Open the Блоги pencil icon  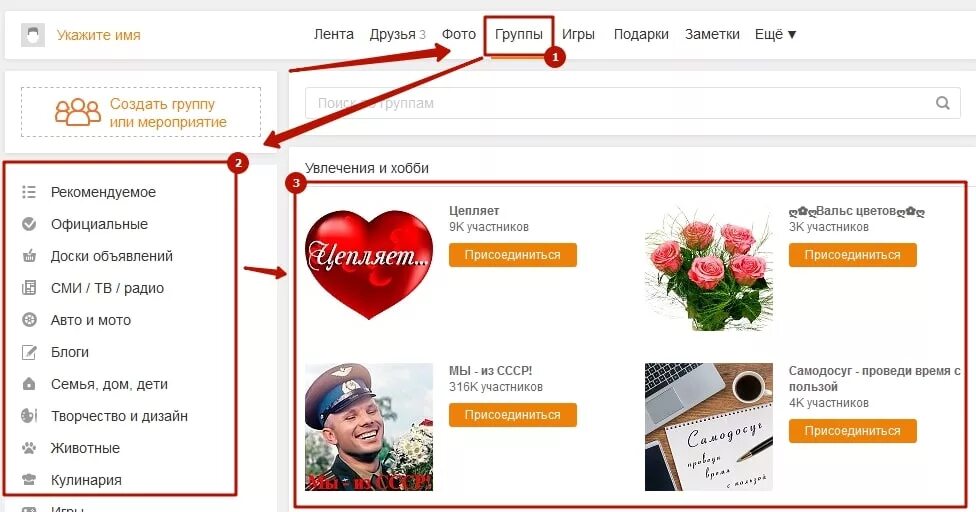[29, 352]
